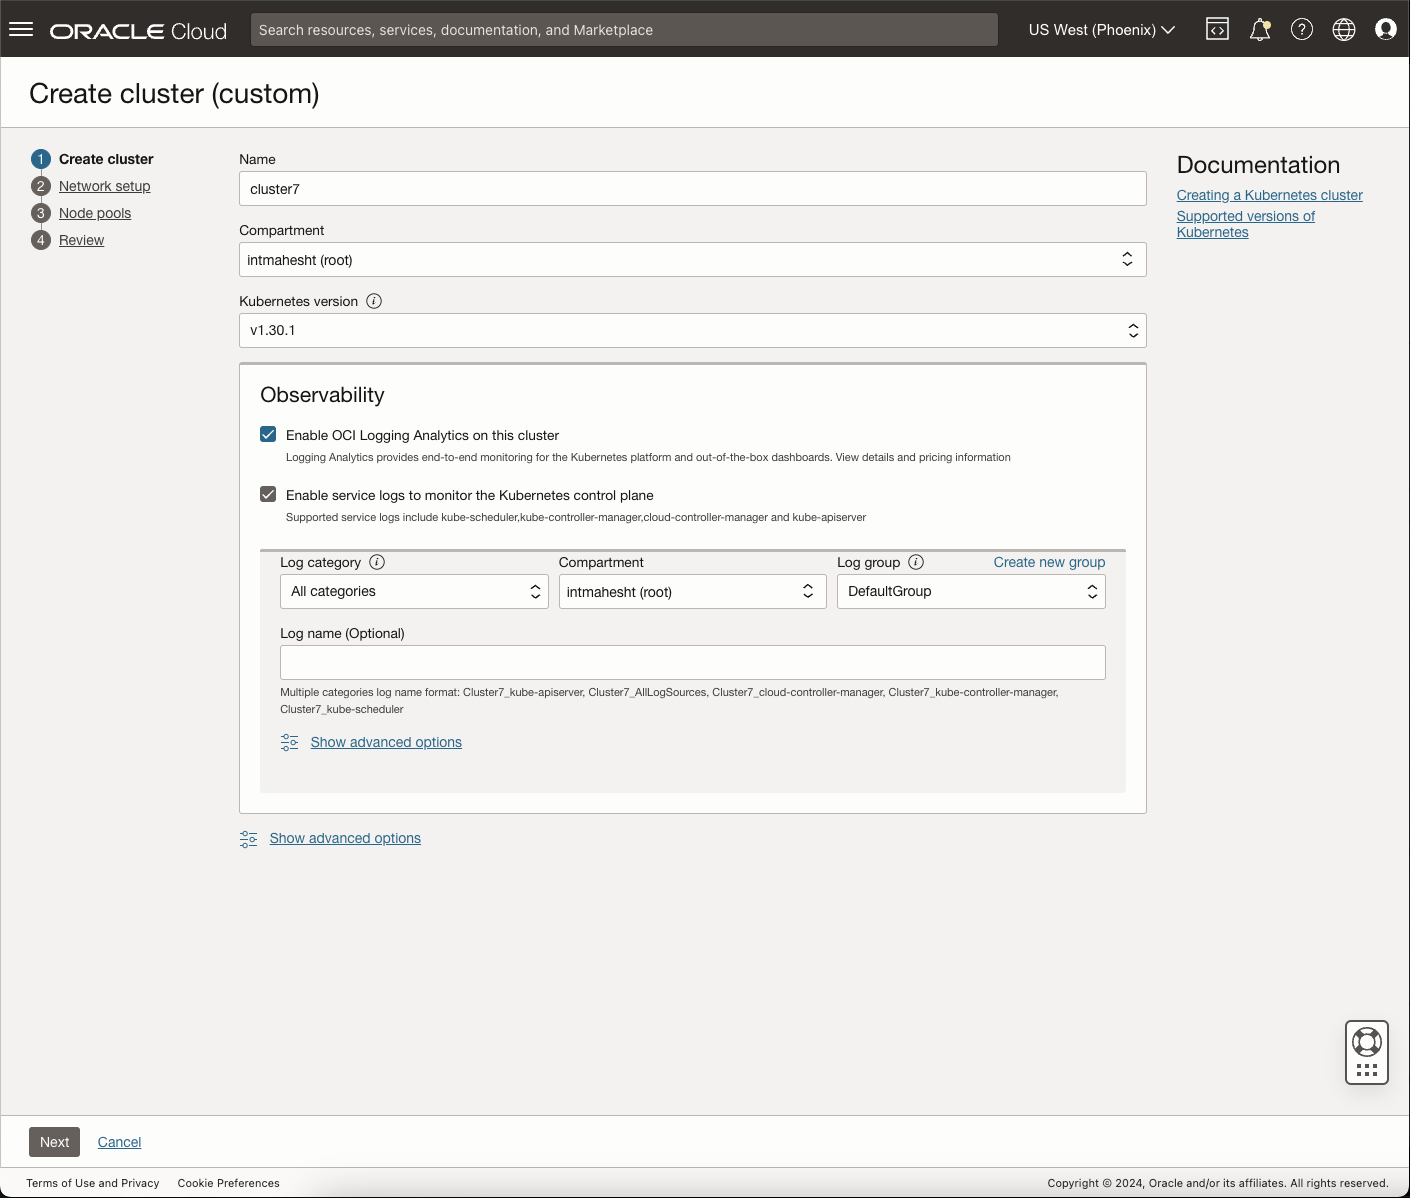Go to the Network setup step
The height and width of the screenshot is (1198, 1410).
(x=104, y=186)
